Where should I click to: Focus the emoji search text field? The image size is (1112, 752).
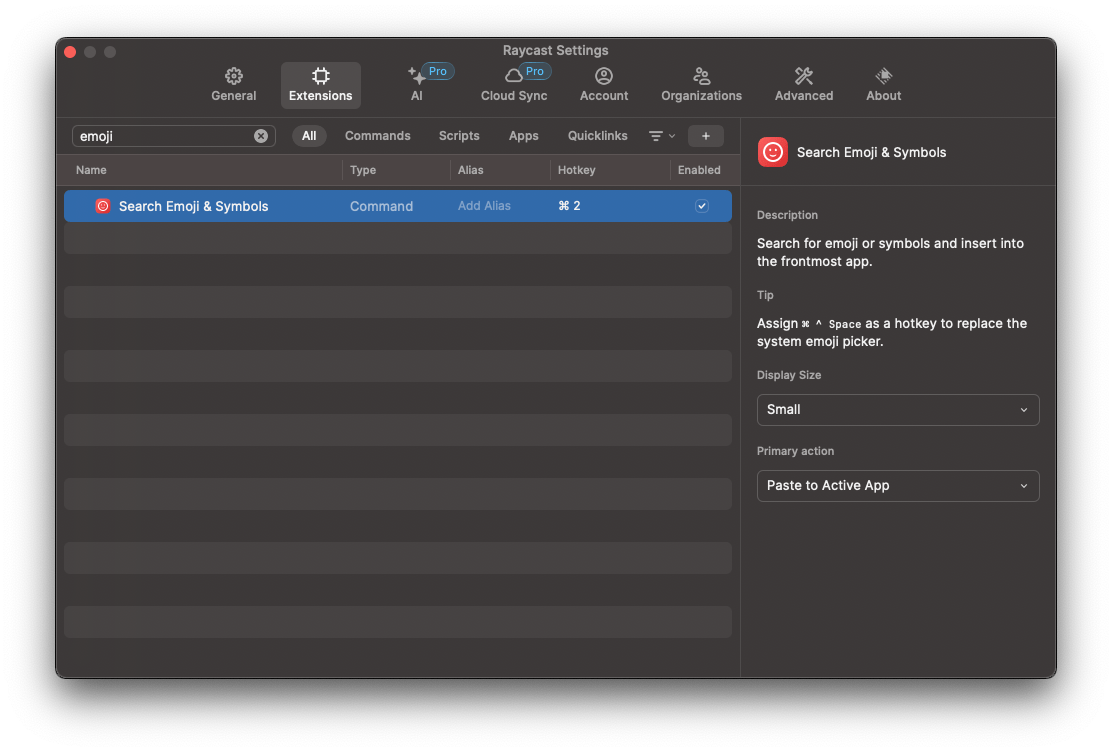(165, 136)
